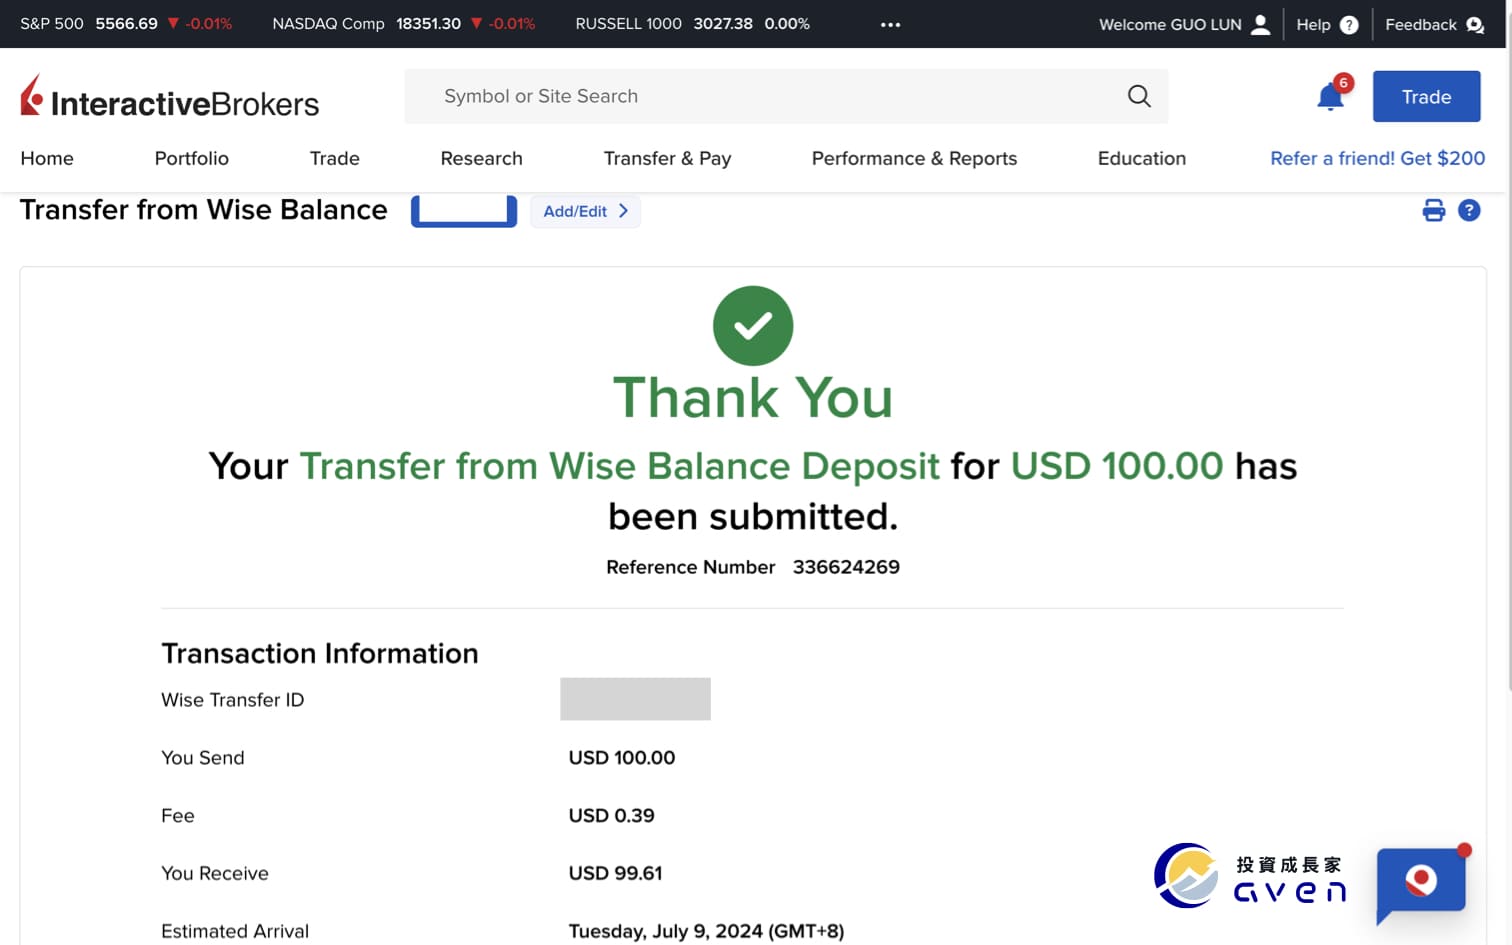Viewport: 1512px width, 945px height.
Task: Click the Help text link
Action: click(1313, 24)
